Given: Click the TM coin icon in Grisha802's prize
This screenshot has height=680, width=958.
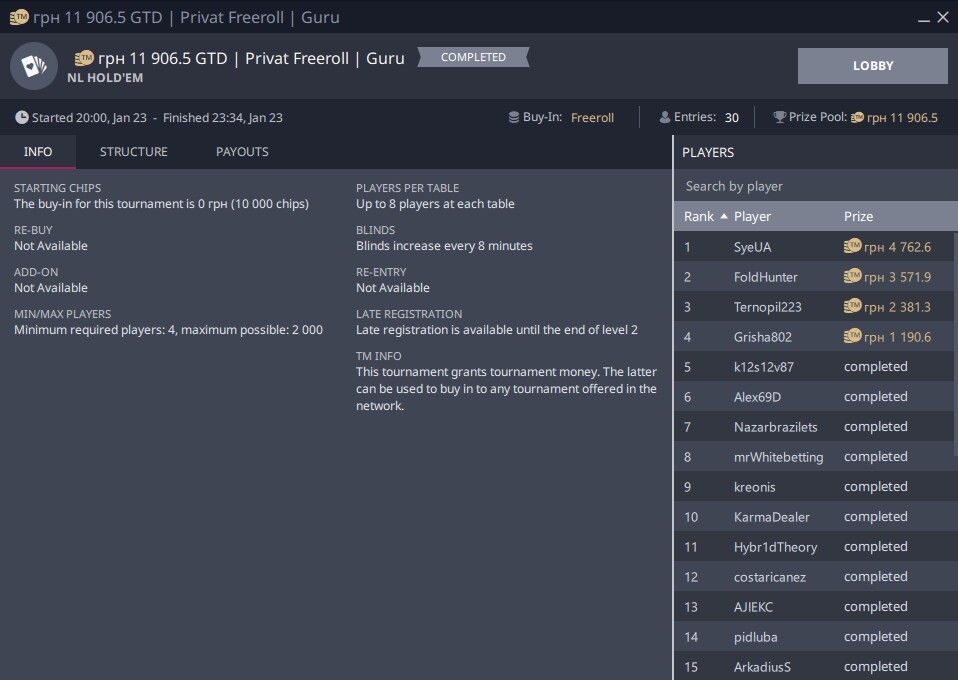Looking at the screenshot, I should pos(853,337).
